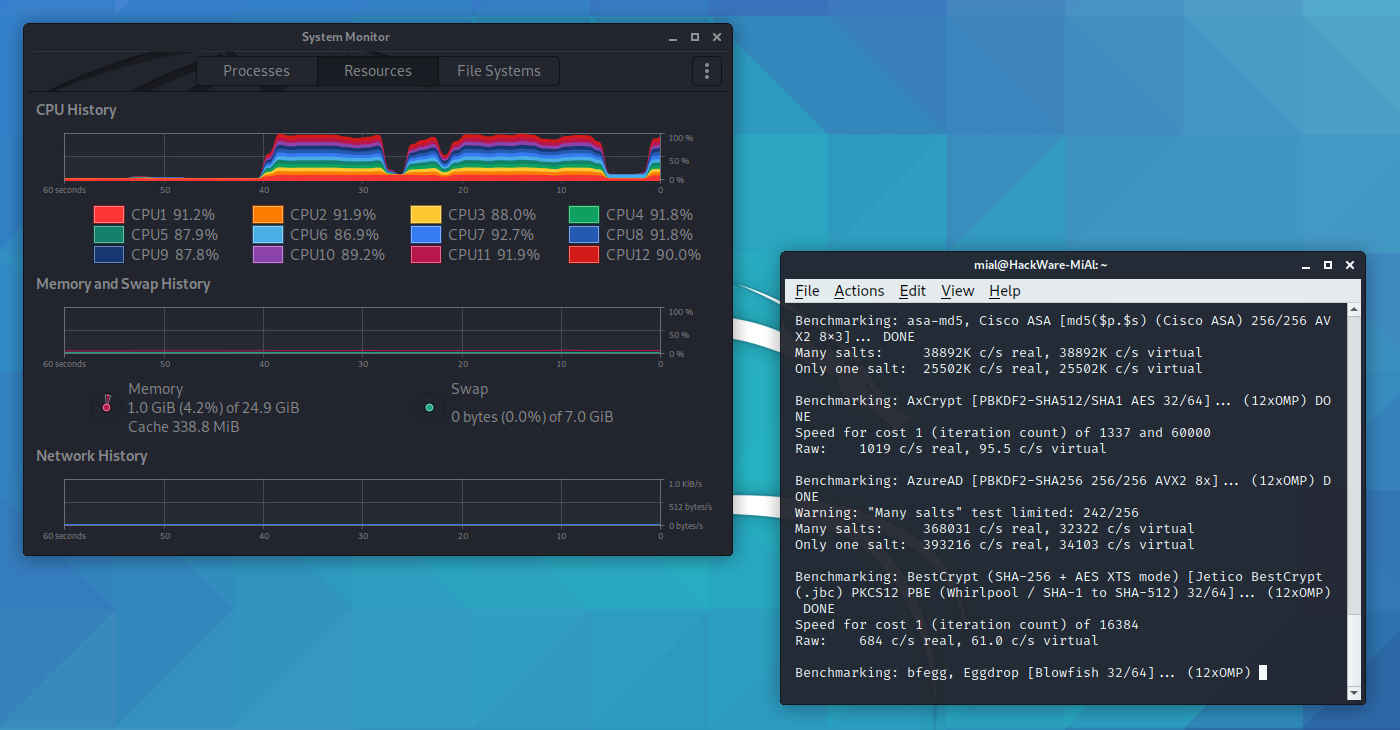Select the Resources tab

377,71
